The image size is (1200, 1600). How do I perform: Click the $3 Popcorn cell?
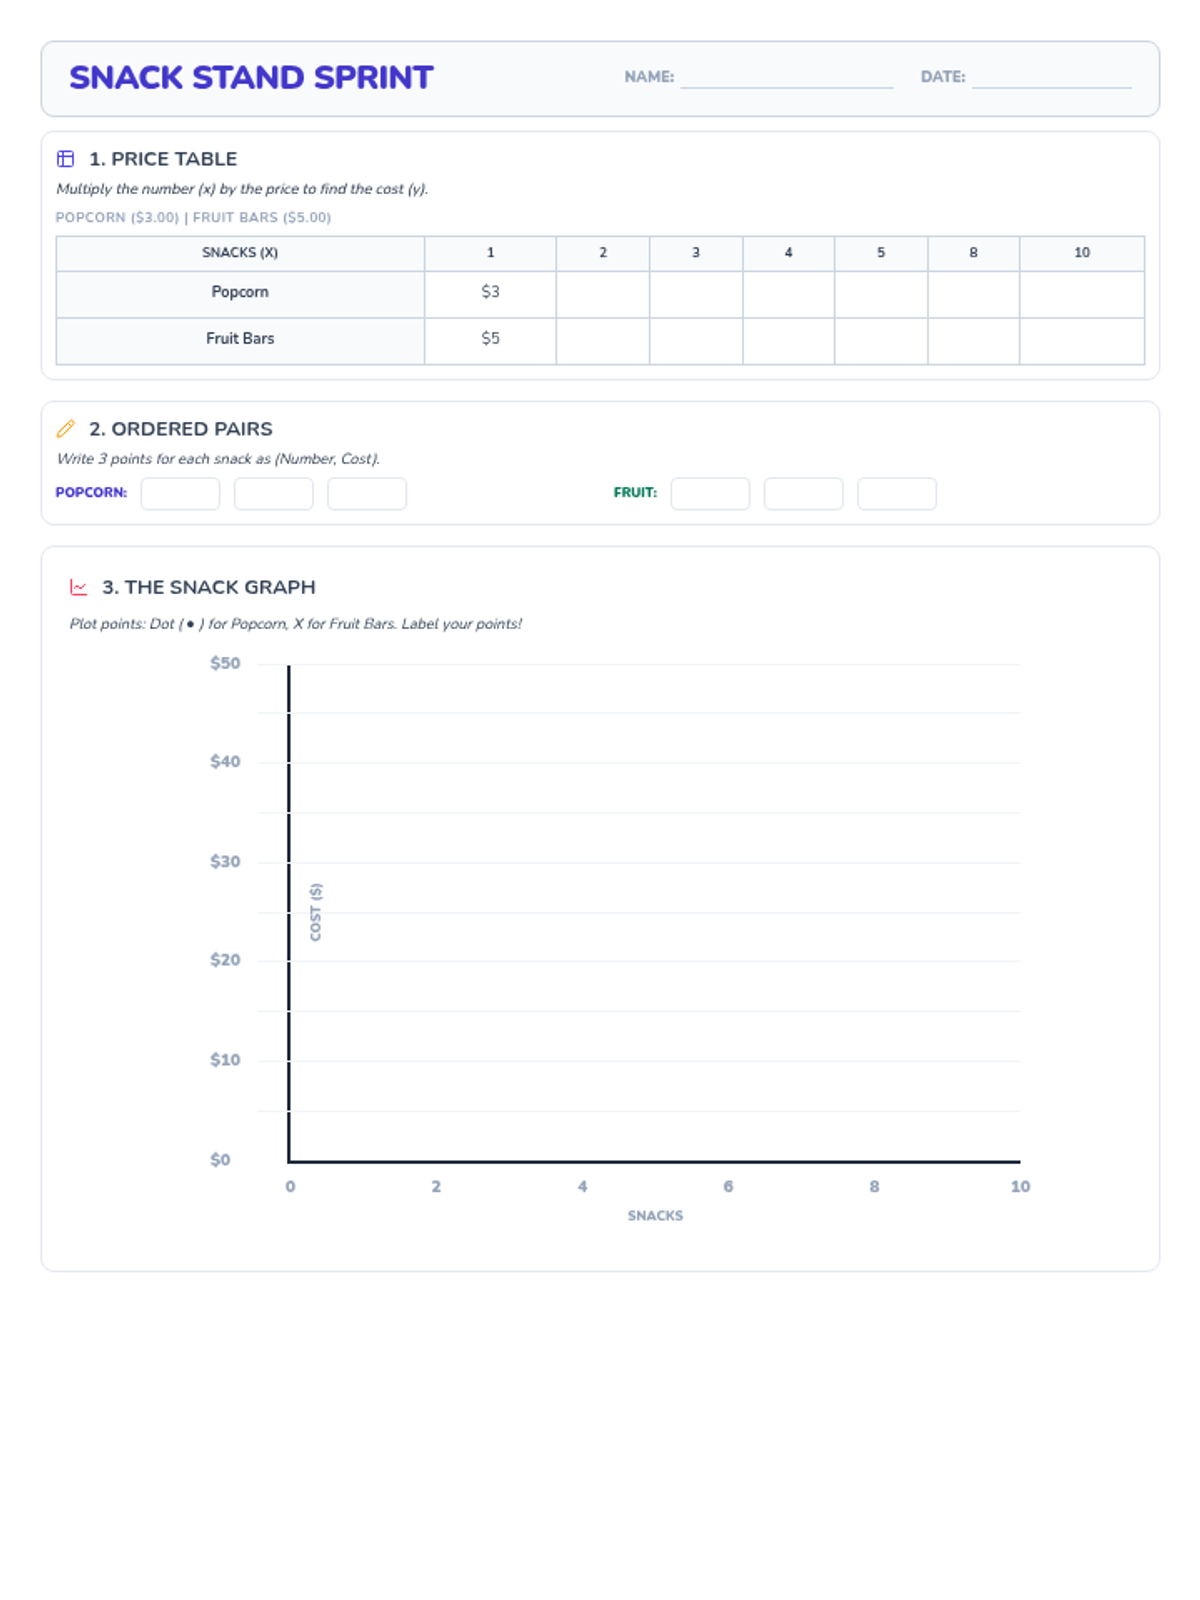tap(490, 292)
